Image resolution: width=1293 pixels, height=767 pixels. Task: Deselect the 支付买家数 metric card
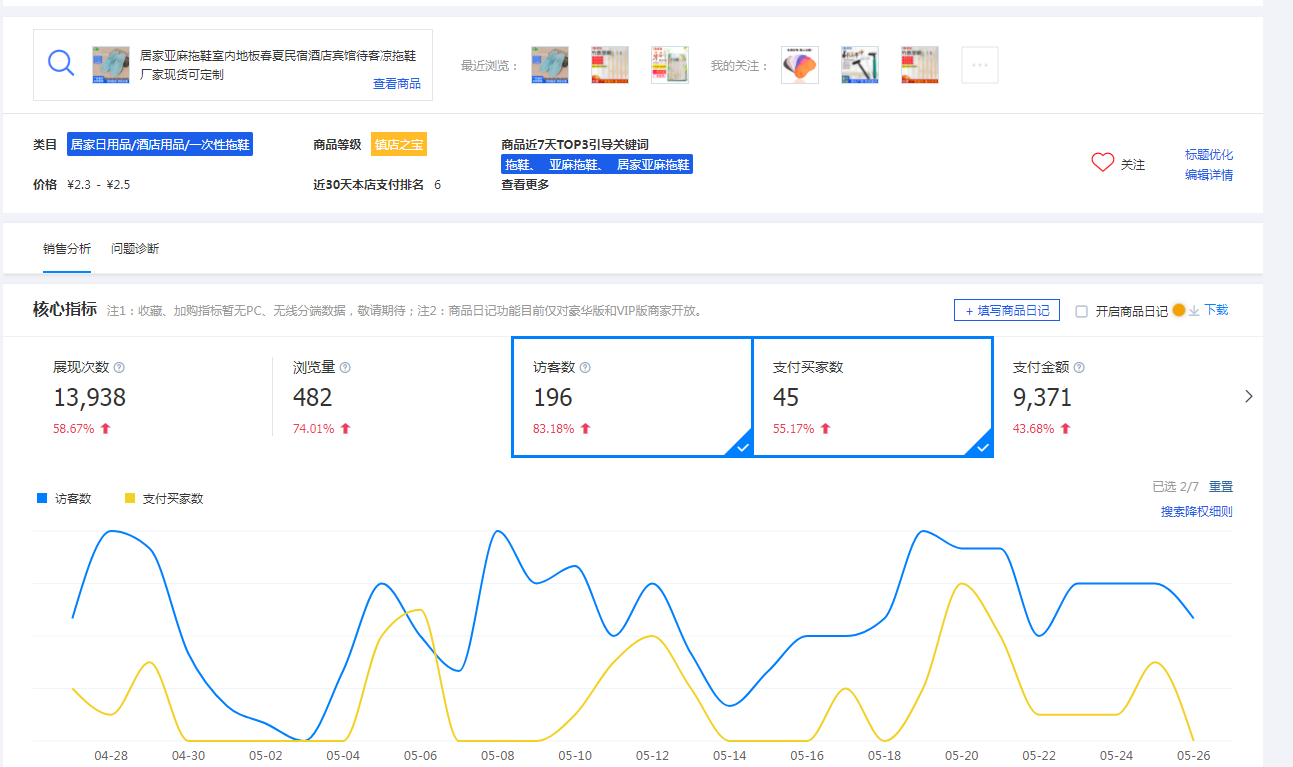click(x=871, y=397)
